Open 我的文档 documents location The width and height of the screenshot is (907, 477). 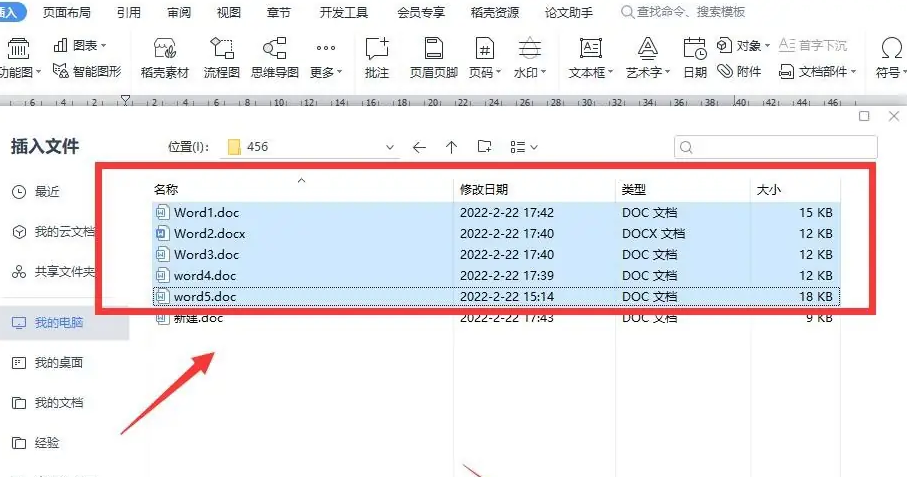tap(47, 402)
